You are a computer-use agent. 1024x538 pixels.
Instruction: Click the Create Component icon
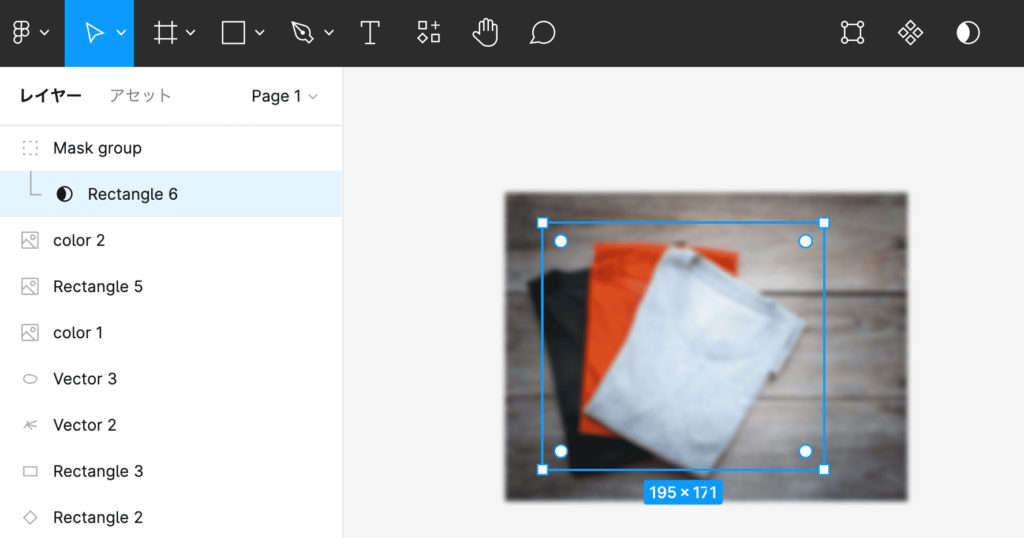coord(910,33)
